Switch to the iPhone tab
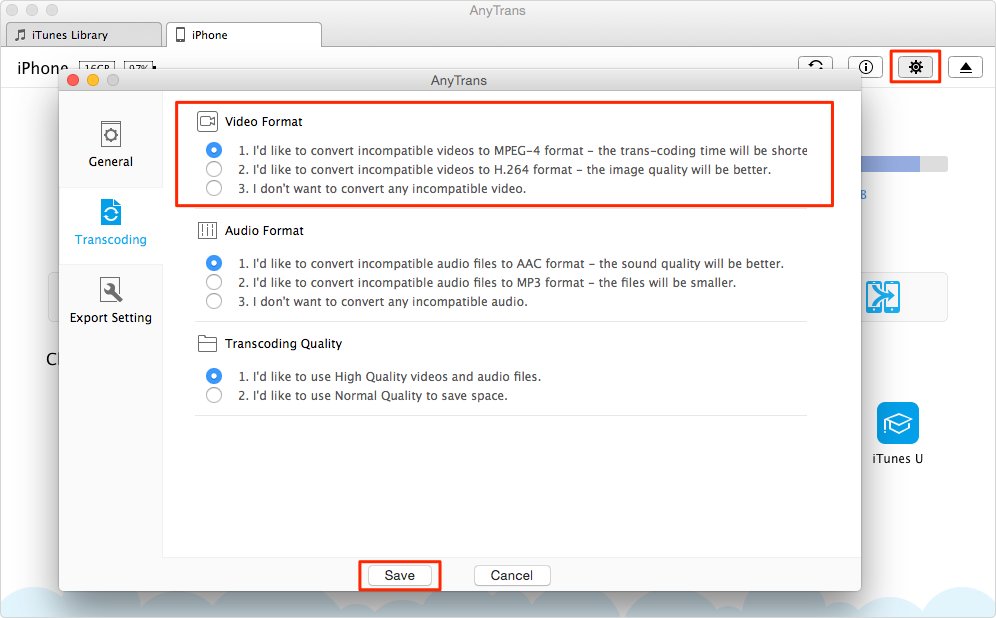This screenshot has height=618, width=996. pos(244,35)
